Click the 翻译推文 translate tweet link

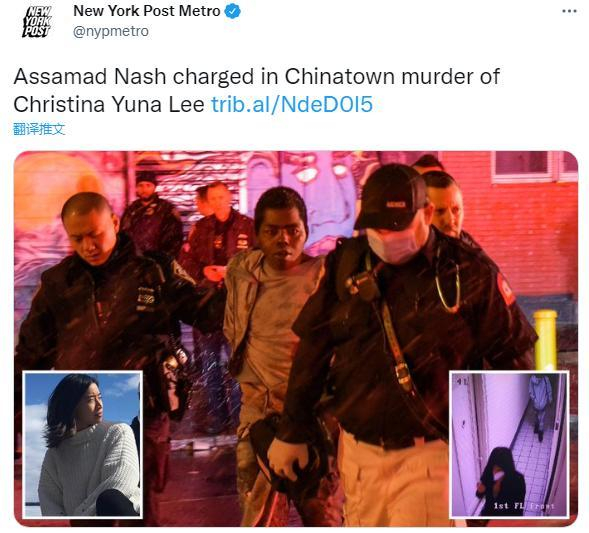39,129
